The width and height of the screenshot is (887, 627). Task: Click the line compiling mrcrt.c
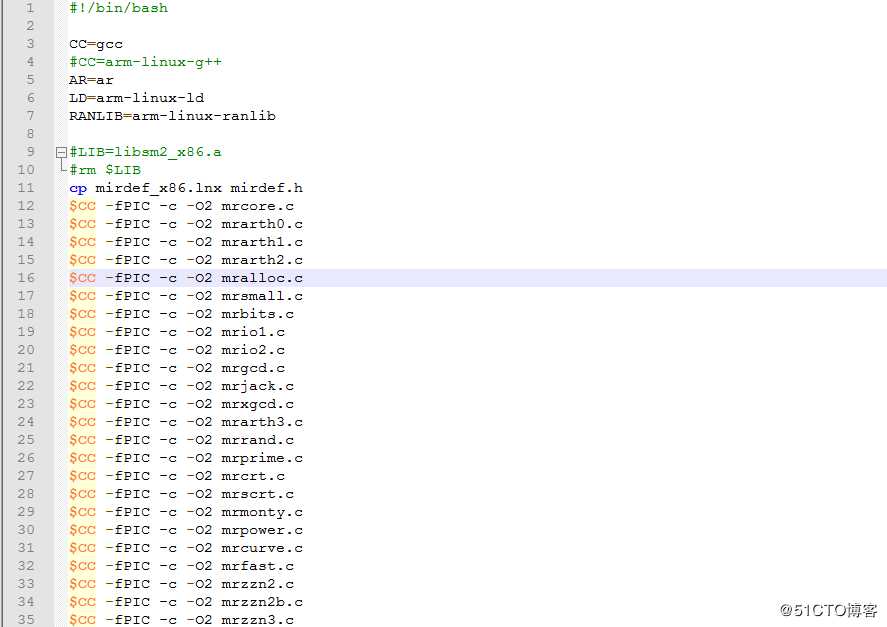[x=176, y=476]
